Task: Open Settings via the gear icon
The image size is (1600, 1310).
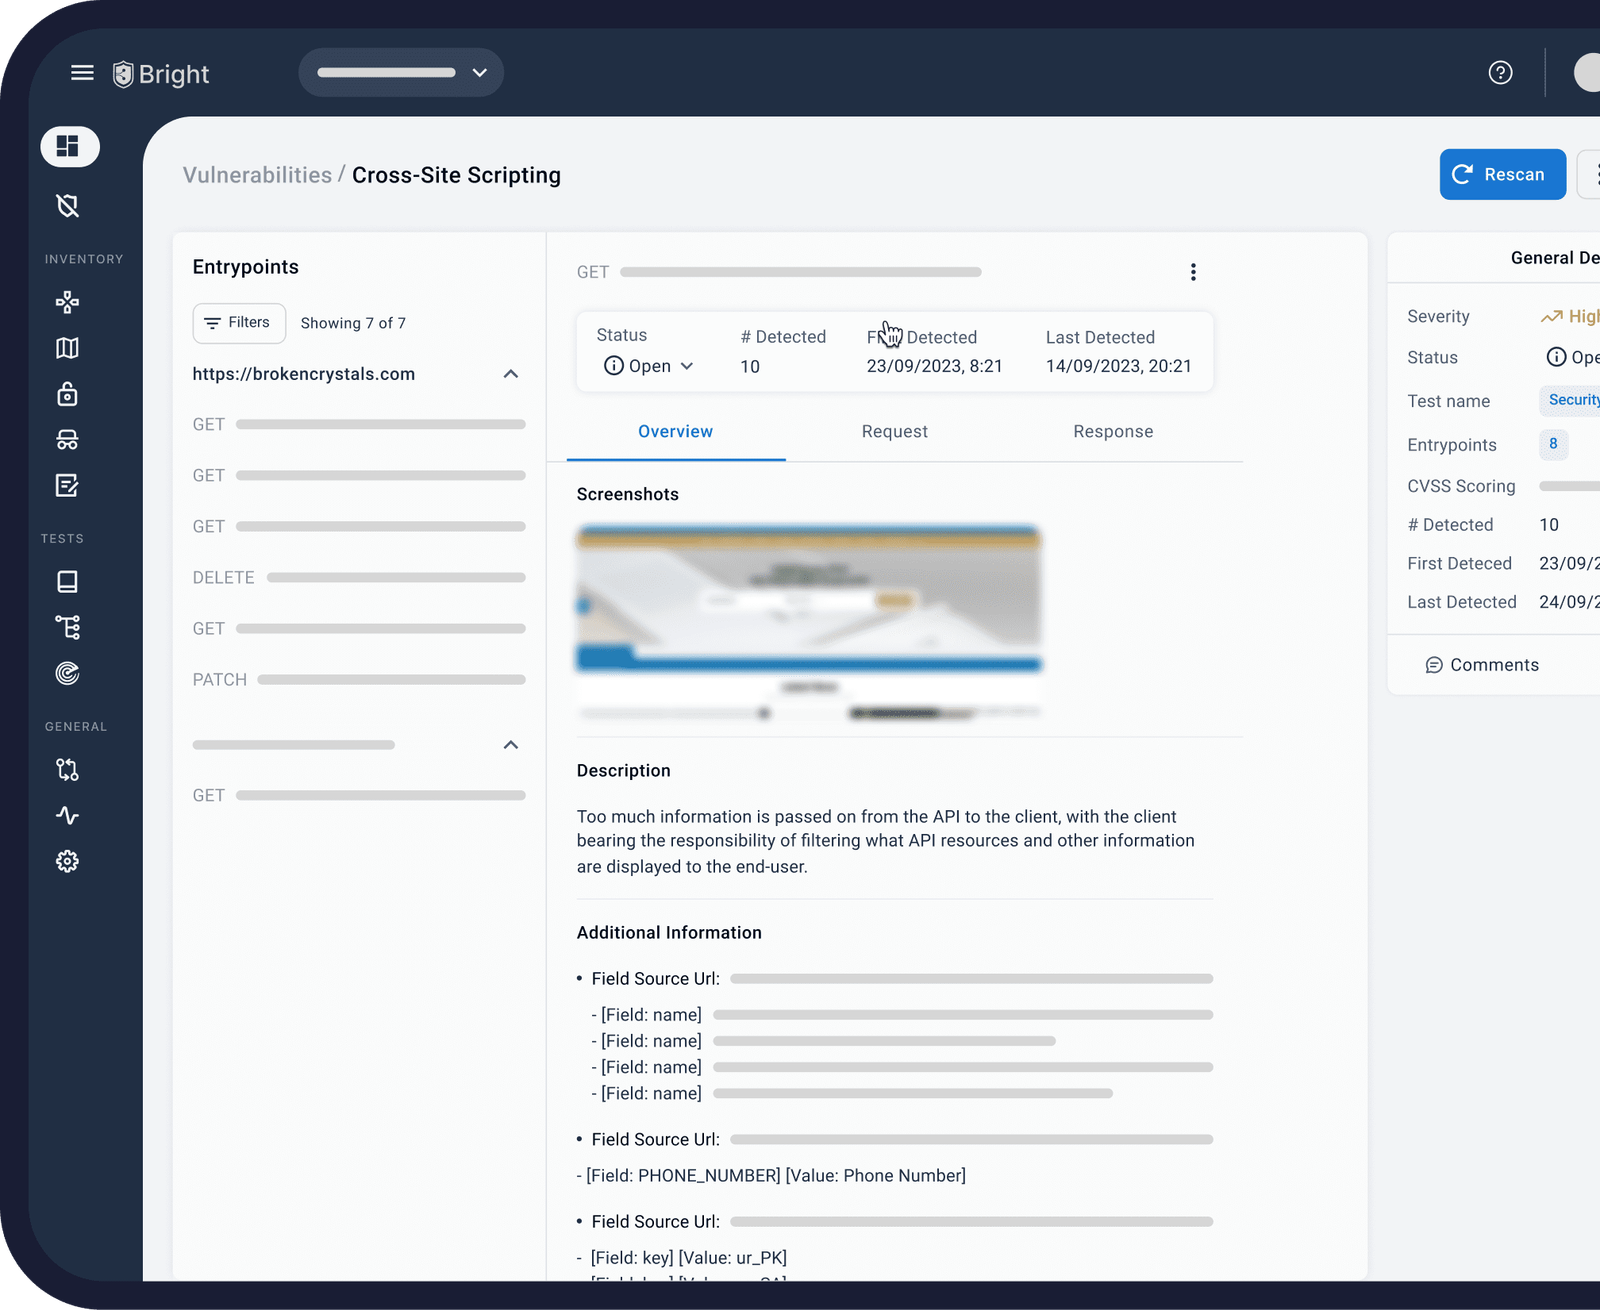Action: [x=67, y=861]
